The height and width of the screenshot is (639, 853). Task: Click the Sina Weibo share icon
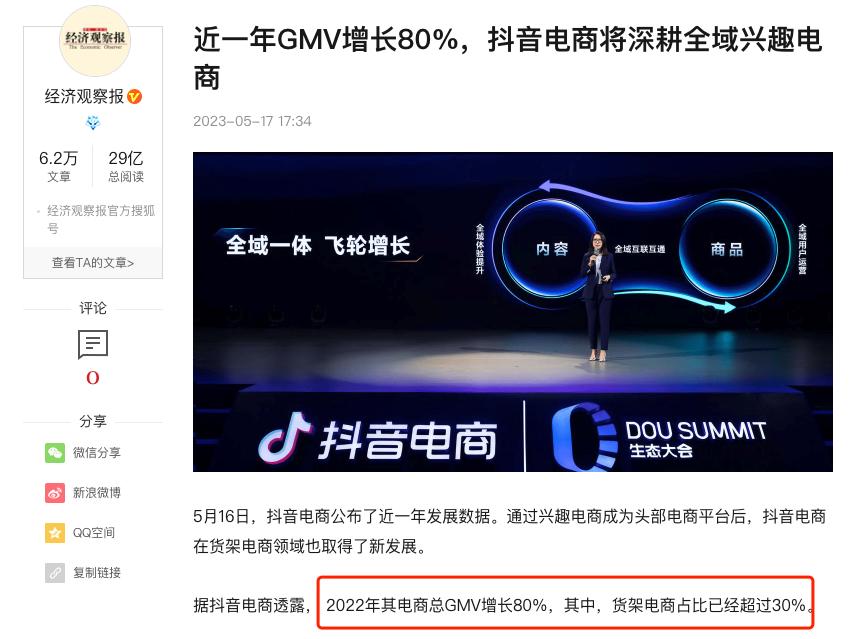click(55, 493)
